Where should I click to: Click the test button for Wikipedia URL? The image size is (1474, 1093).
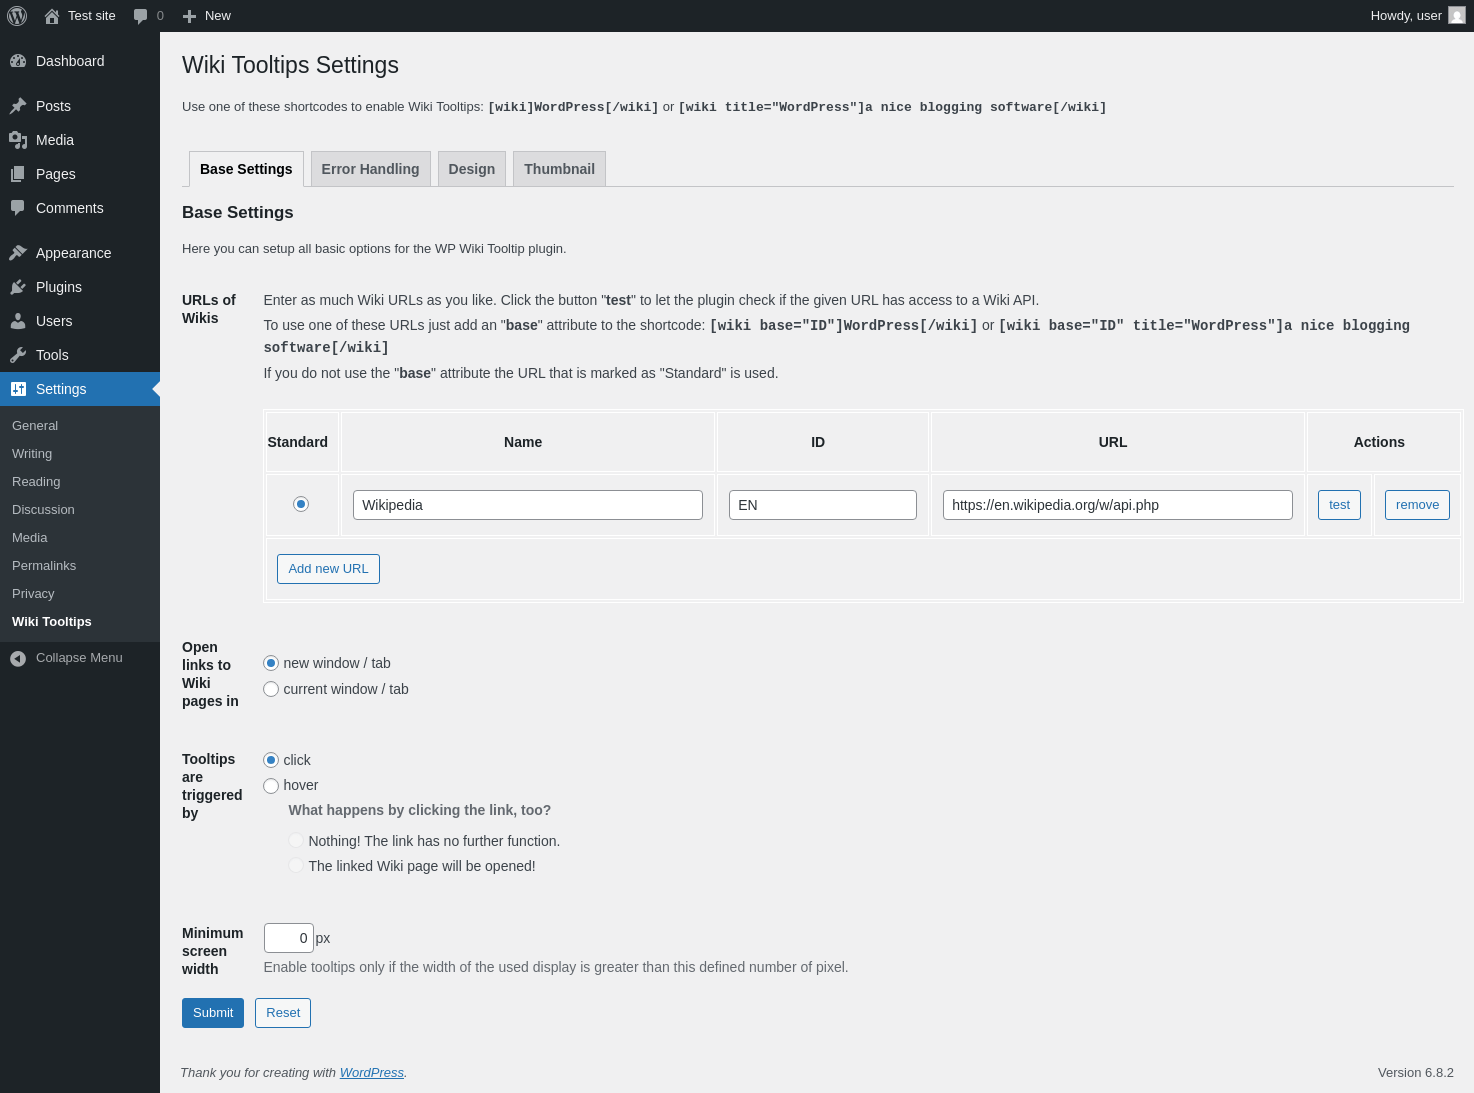click(x=1339, y=505)
